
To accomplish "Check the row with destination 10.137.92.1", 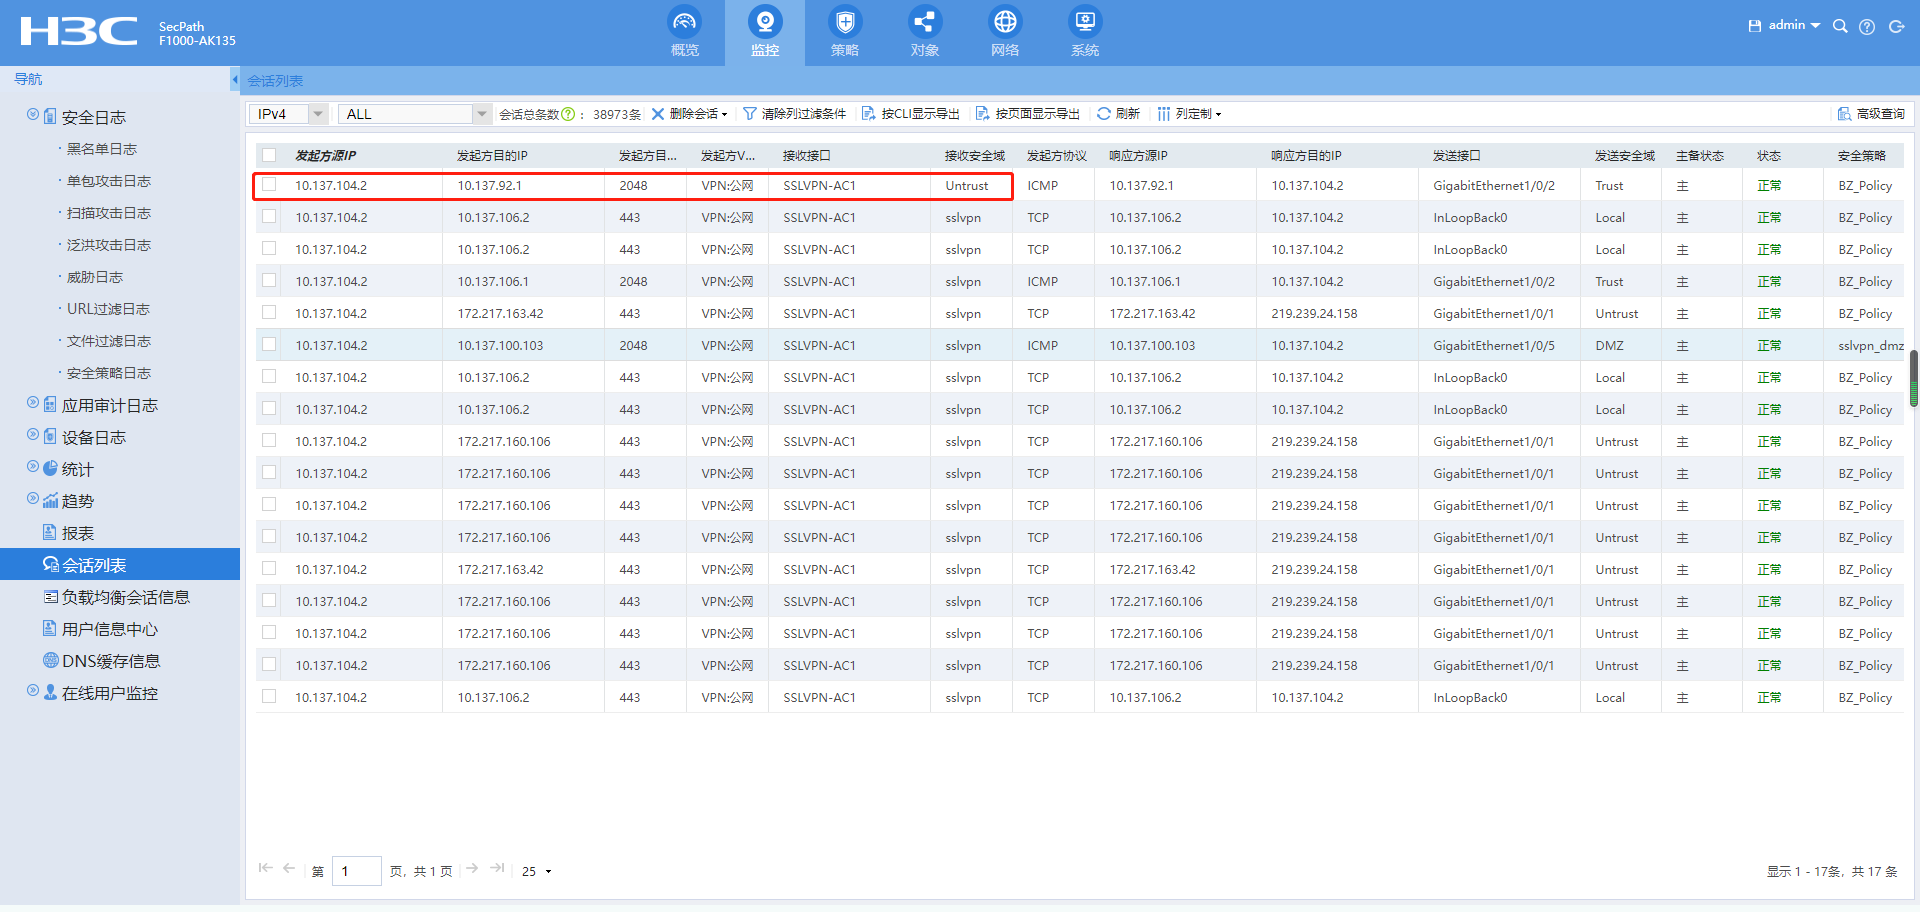I will pos(269,185).
